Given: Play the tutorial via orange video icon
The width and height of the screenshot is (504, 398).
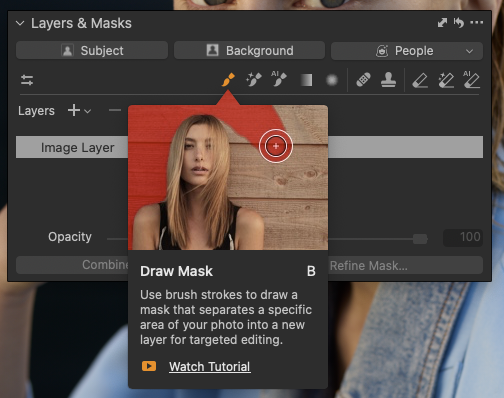Looking at the screenshot, I should pos(149,366).
